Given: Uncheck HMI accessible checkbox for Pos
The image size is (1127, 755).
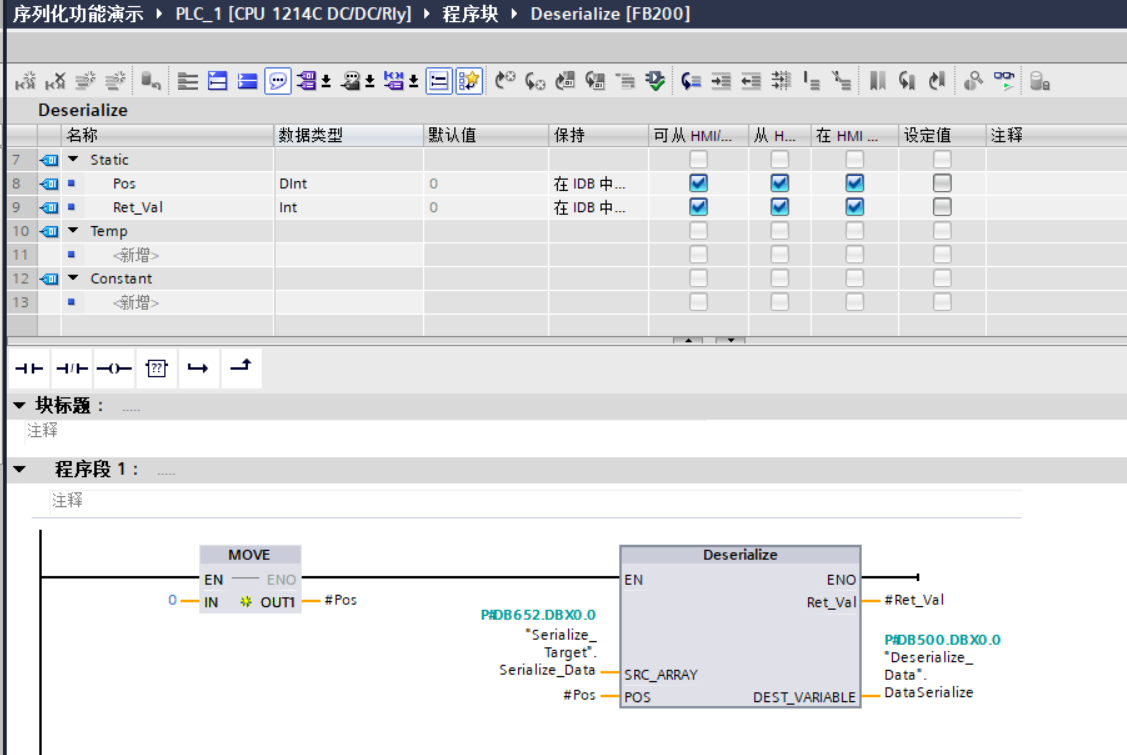Looking at the screenshot, I should pyautogui.click(x=698, y=183).
